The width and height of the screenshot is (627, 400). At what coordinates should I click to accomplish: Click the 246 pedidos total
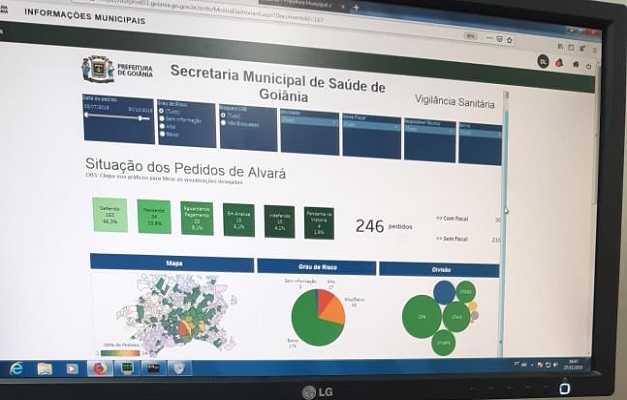click(x=383, y=226)
